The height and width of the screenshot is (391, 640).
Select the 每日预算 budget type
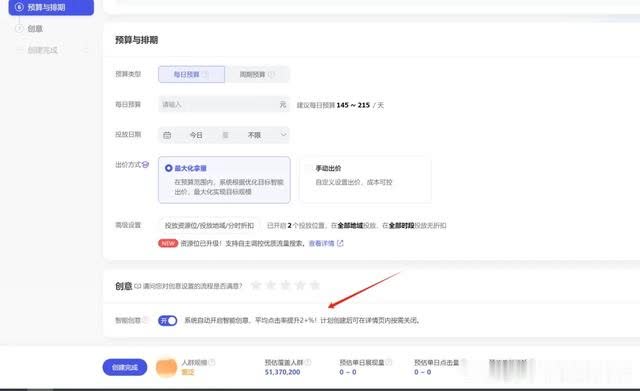(191, 74)
